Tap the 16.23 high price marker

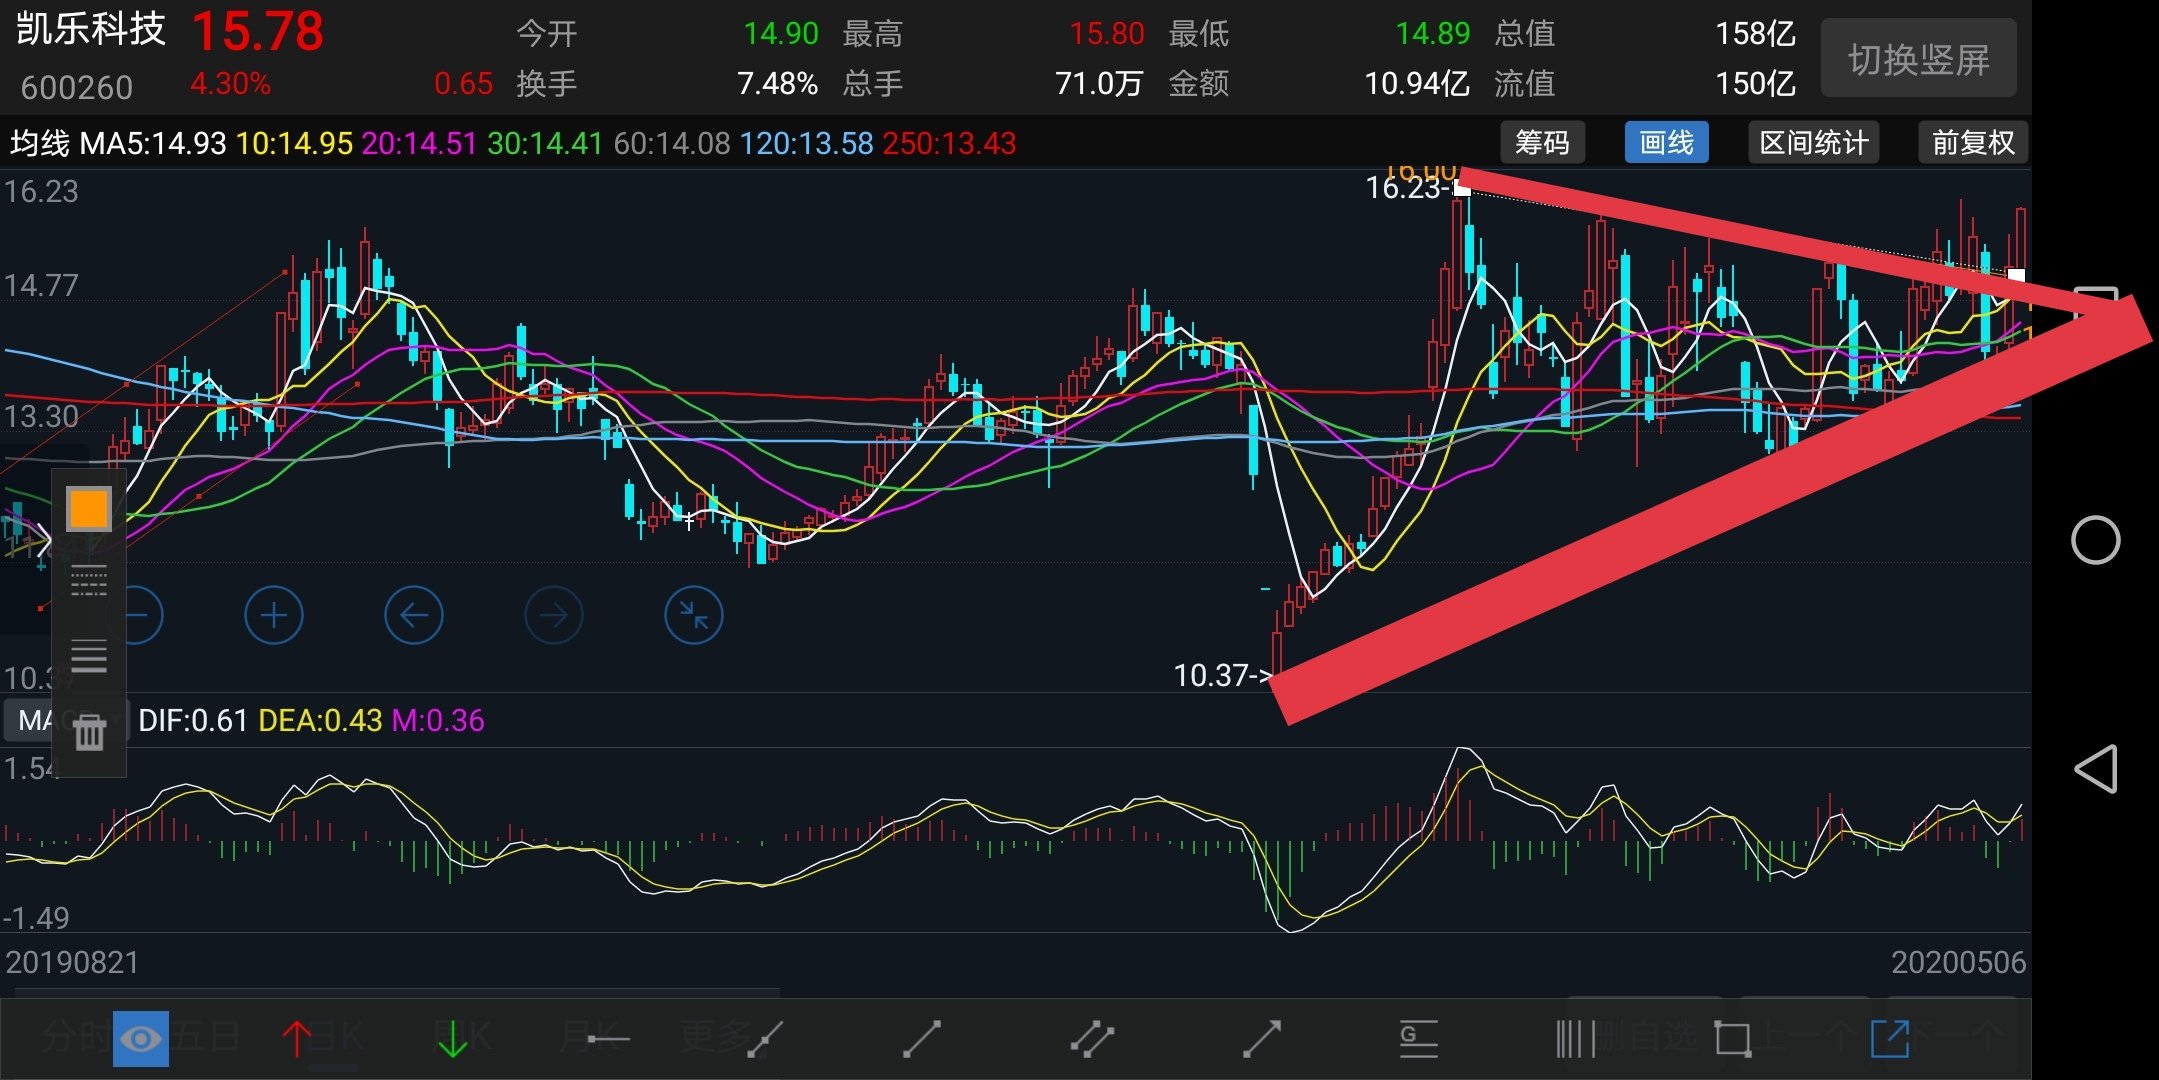click(1406, 187)
